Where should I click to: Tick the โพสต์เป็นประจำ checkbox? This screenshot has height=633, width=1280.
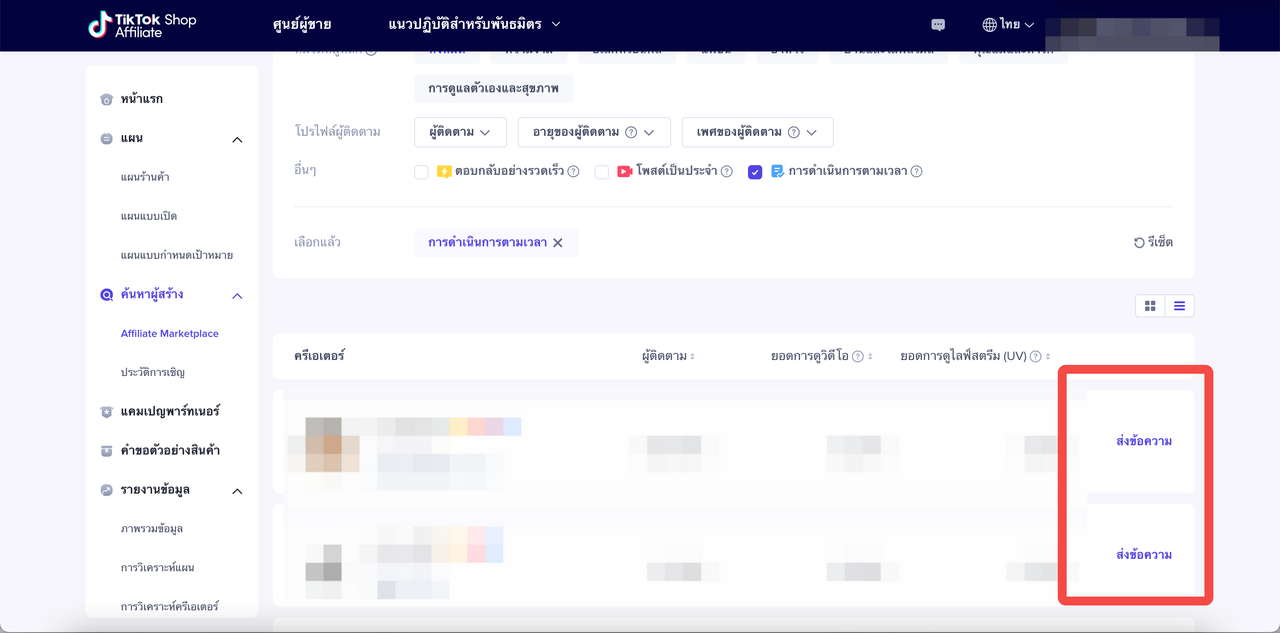602,172
